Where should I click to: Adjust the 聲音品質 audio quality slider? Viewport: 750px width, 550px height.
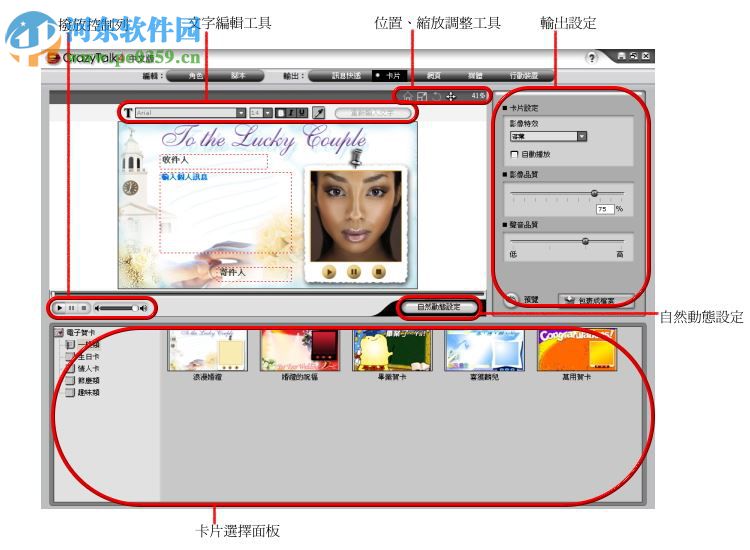click(585, 241)
